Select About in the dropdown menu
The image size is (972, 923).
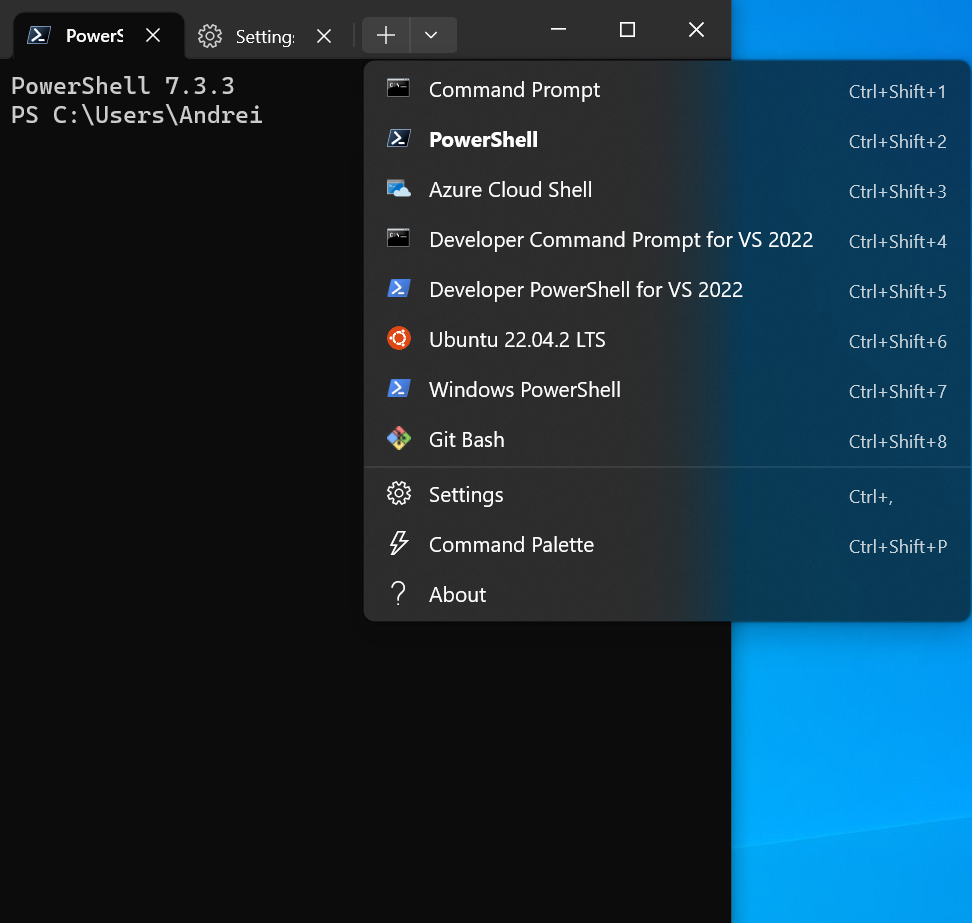click(x=666, y=594)
